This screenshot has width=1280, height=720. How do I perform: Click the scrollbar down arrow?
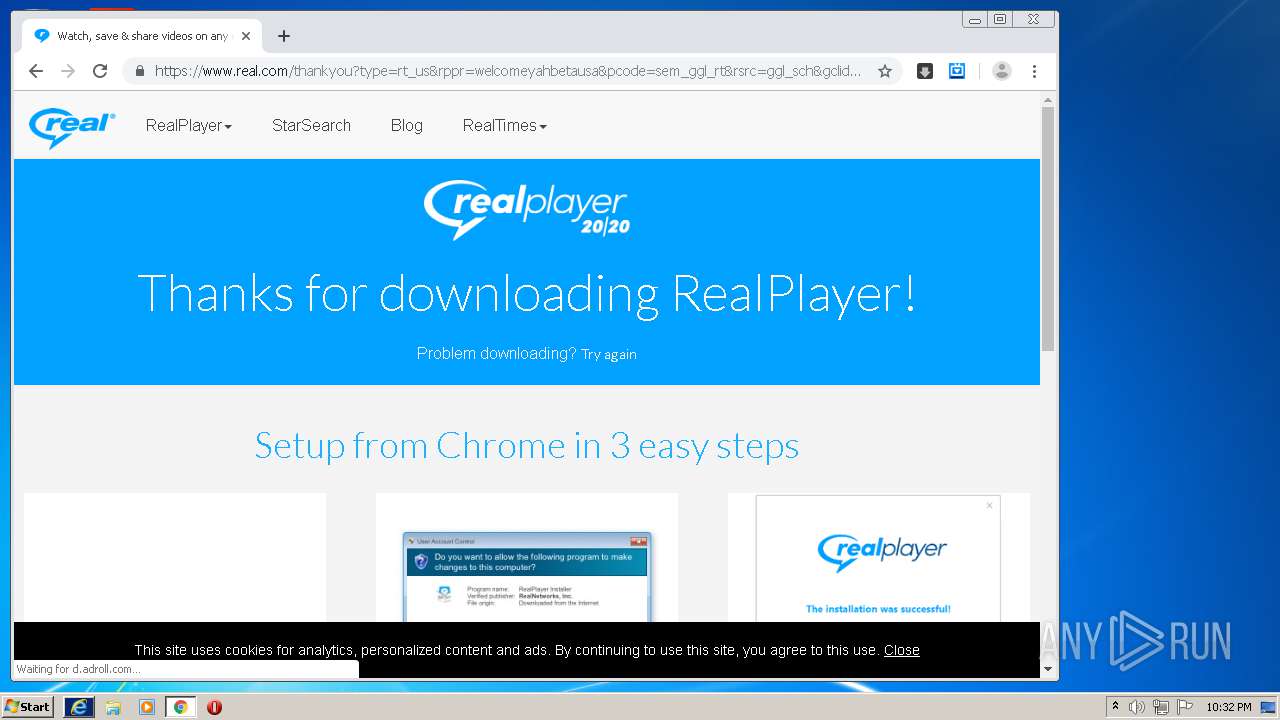1048,669
